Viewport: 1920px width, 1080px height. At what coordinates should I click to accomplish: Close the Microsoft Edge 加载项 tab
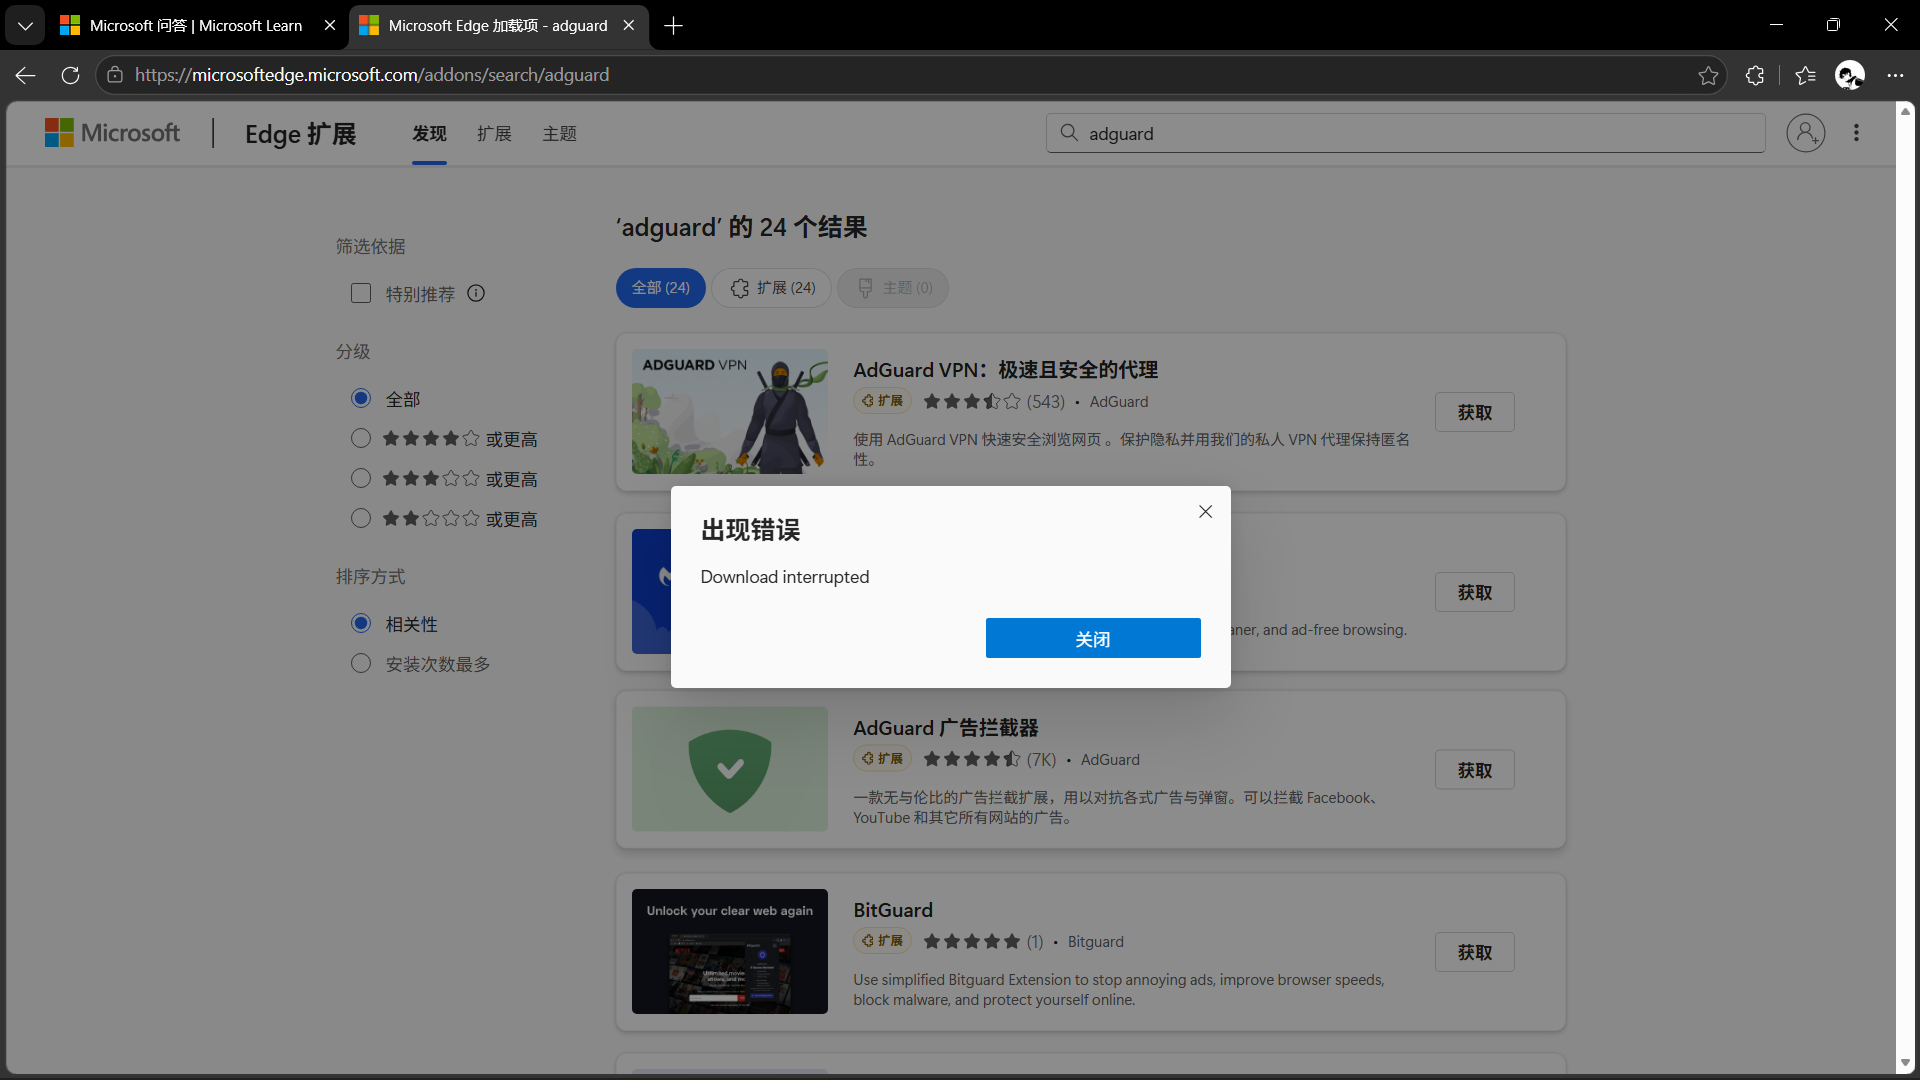pos(629,26)
